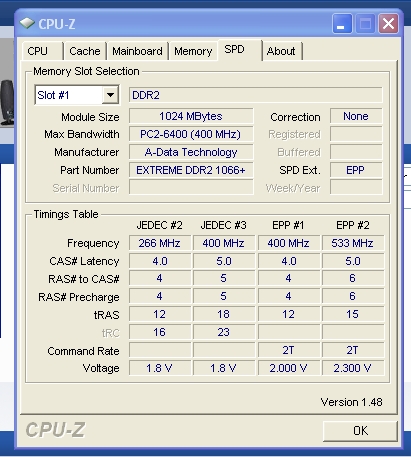
Task: Click the Correction value None
Action: pos(356,116)
